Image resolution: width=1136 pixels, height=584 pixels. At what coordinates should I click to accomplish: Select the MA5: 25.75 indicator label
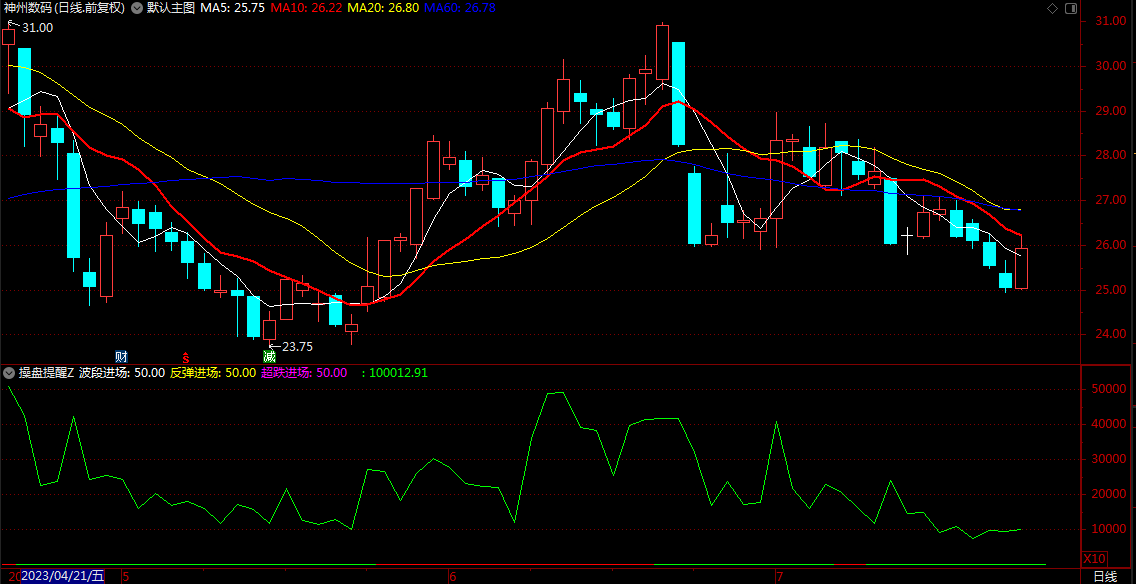point(233,9)
